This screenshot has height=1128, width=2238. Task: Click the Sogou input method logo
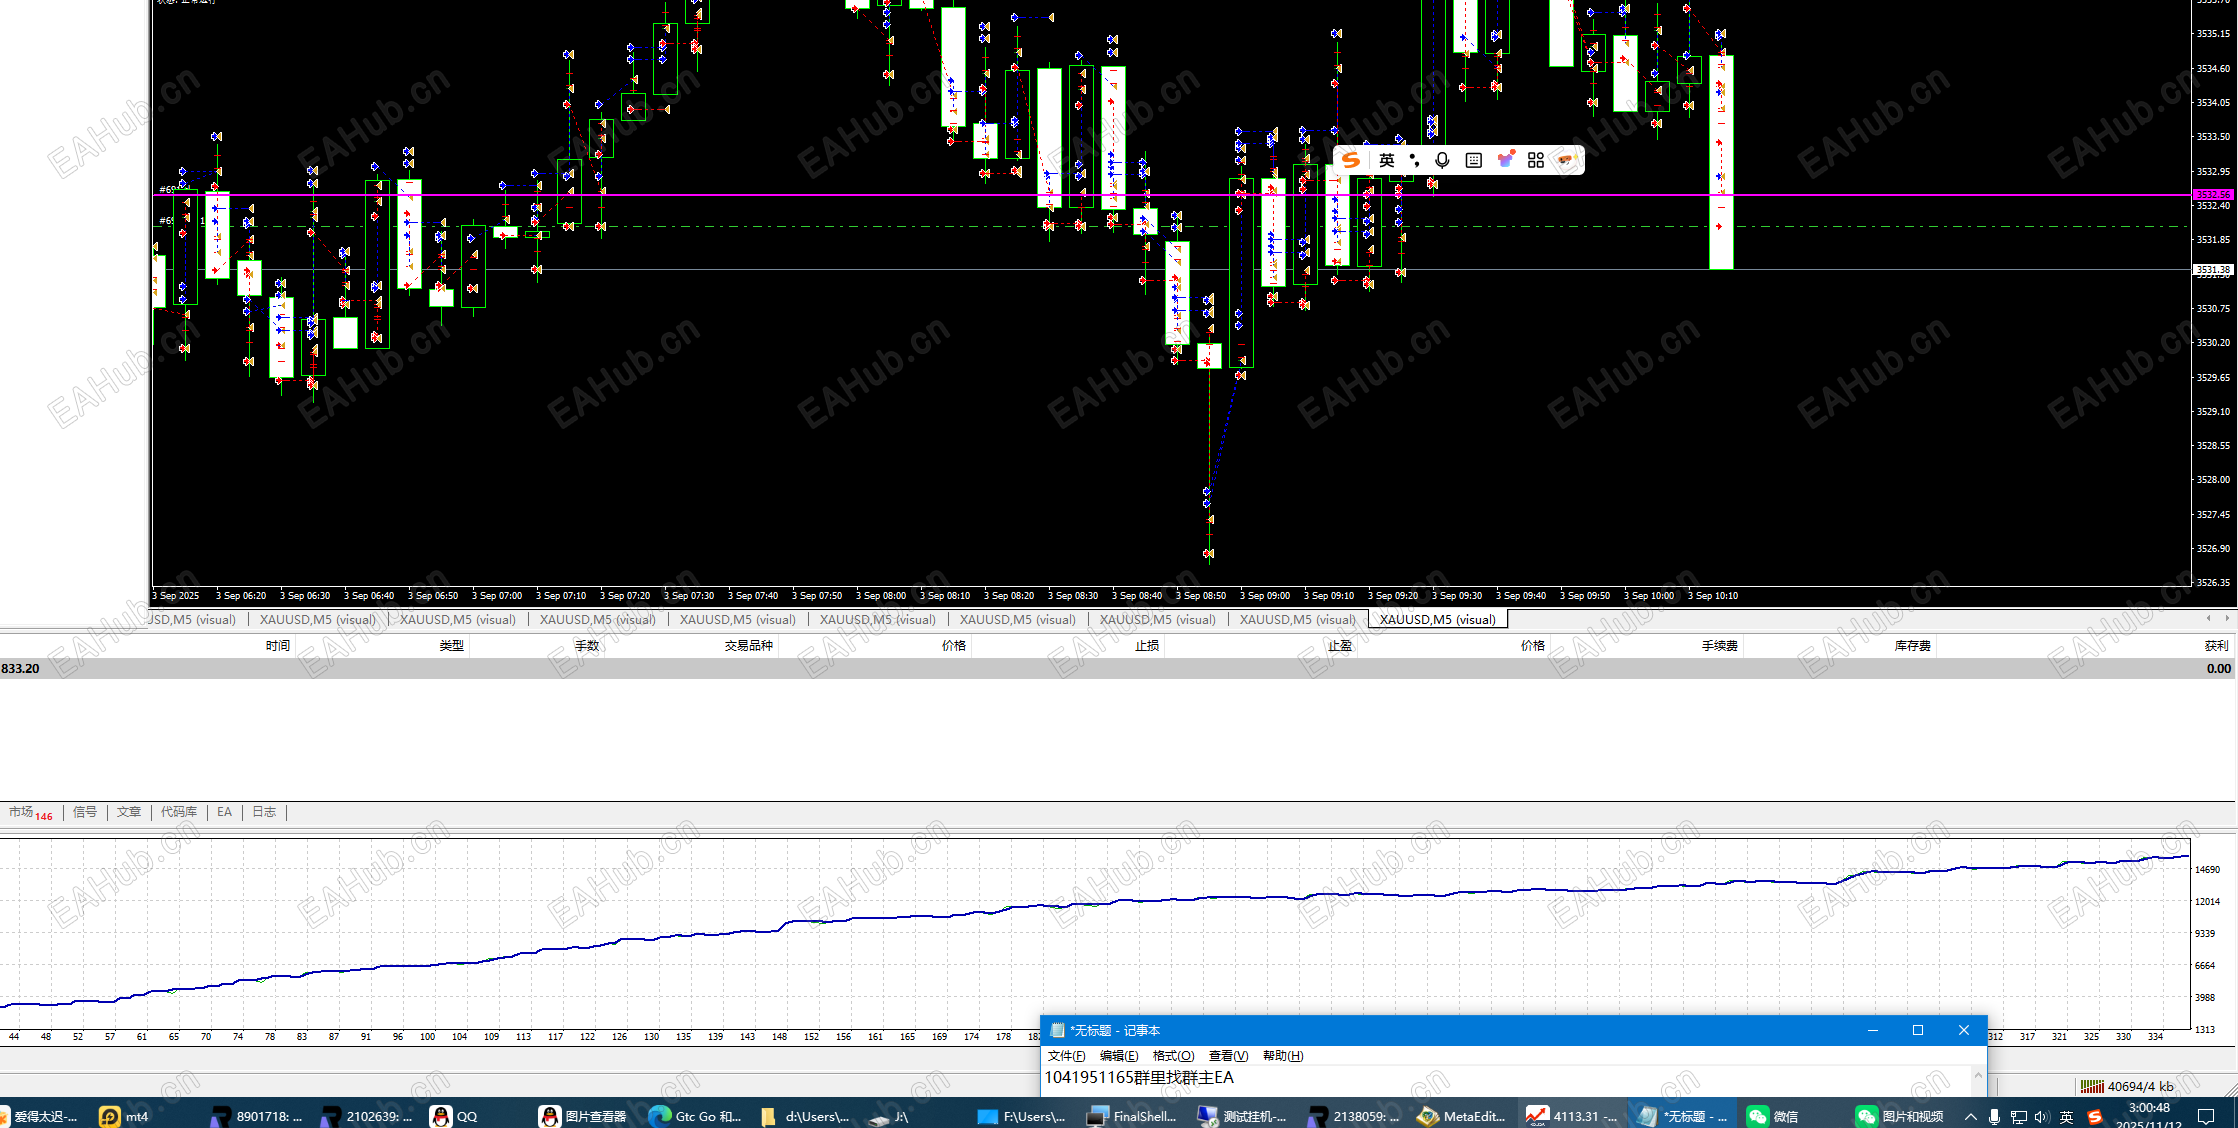pyautogui.click(x=1351, y=160)
